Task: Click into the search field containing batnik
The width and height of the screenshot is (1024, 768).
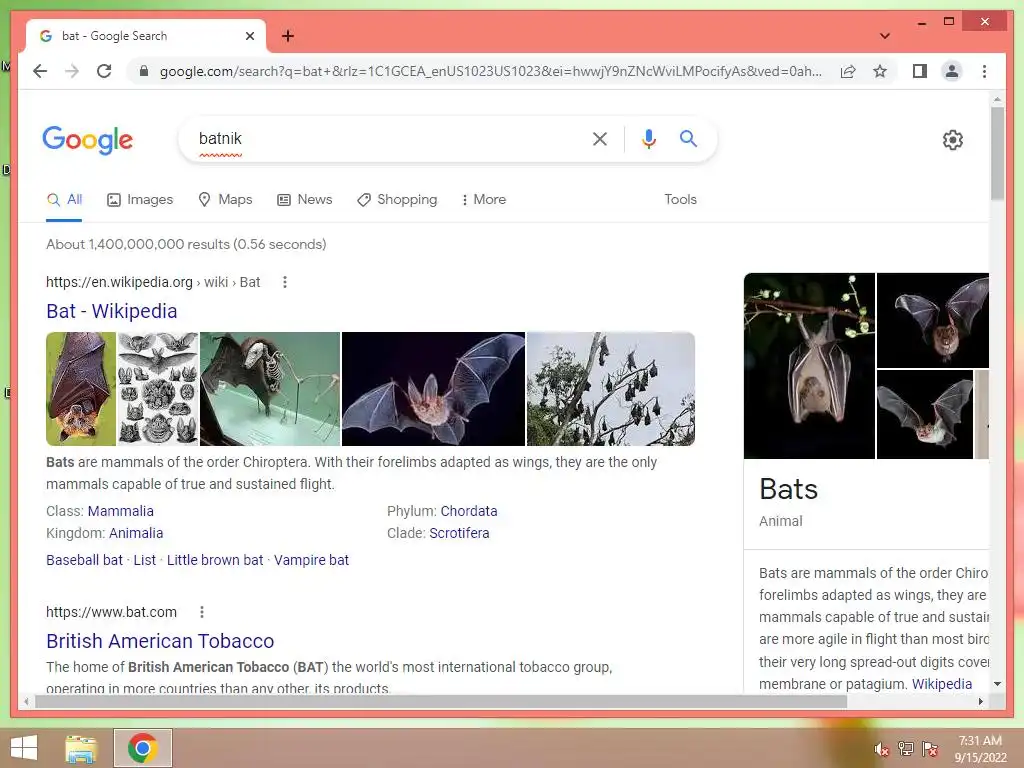Action: [385, 138]
